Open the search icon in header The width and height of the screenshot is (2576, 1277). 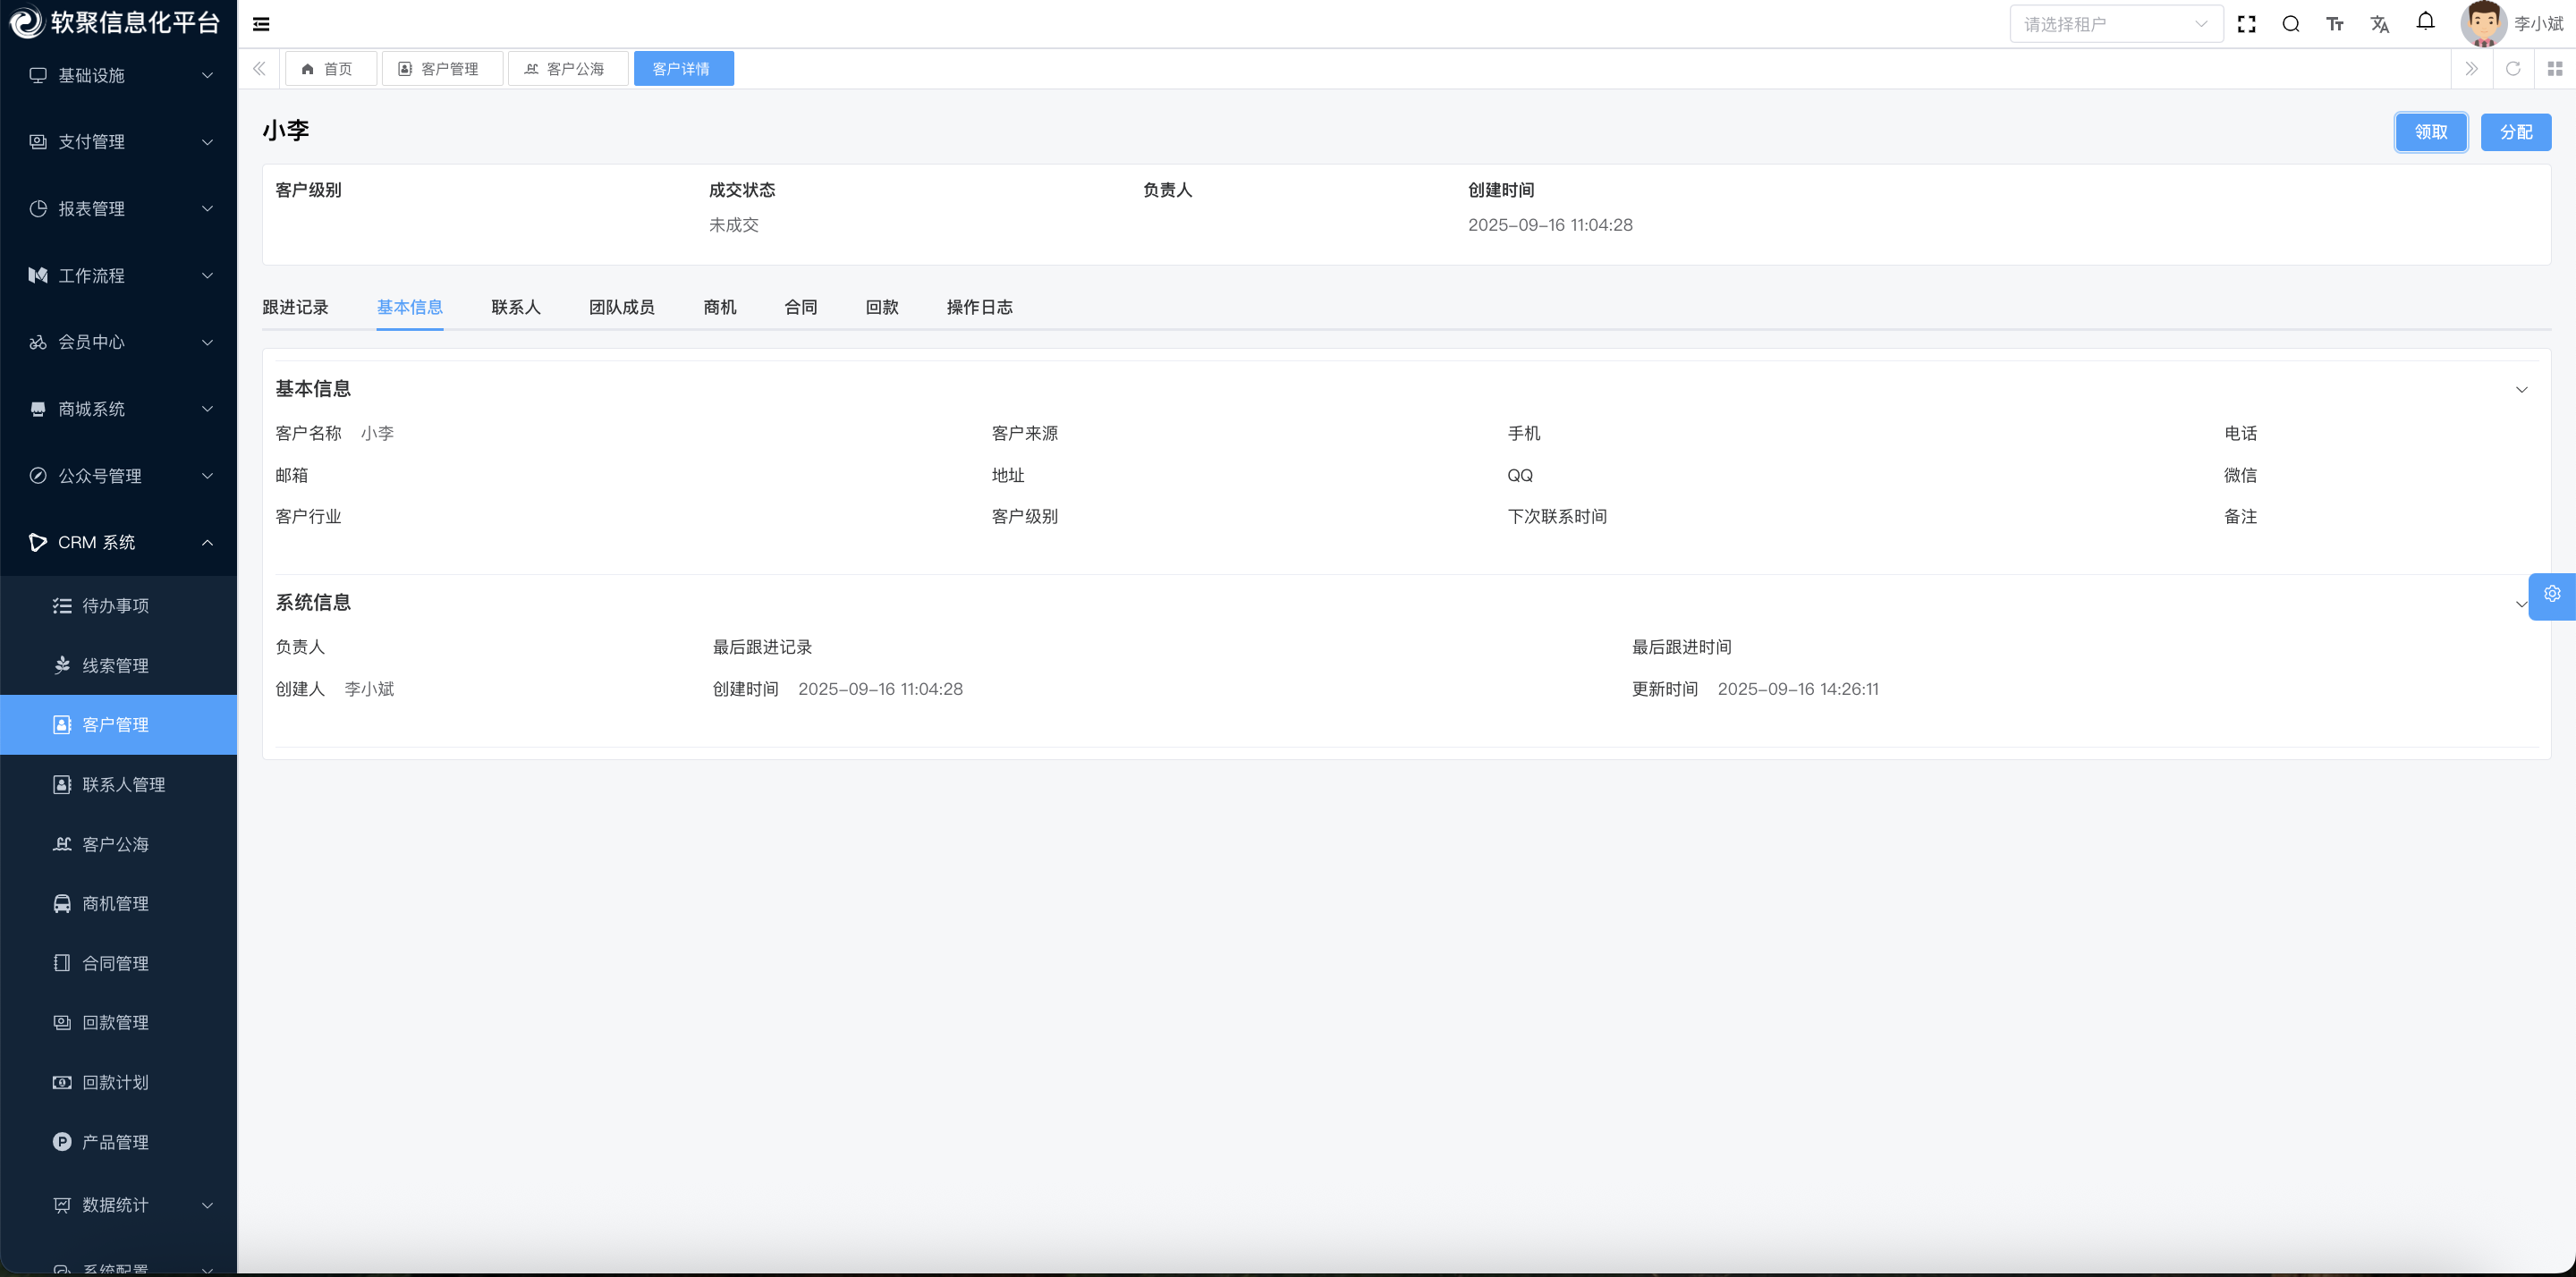2290,24
